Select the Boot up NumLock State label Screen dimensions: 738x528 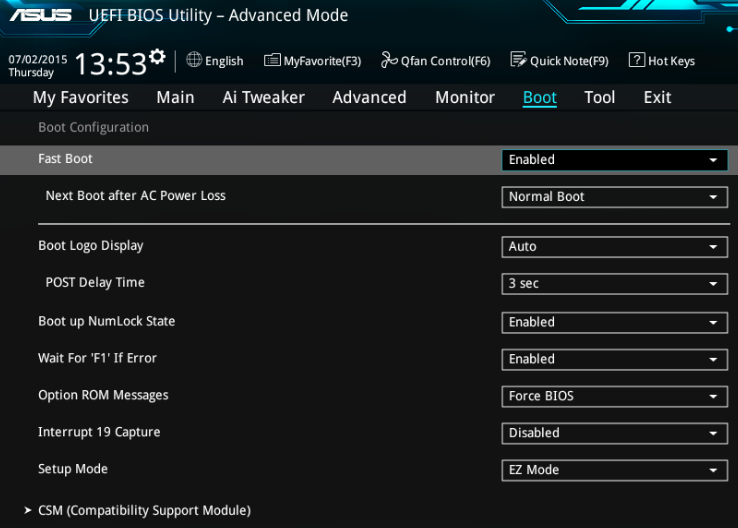coord(106,321)
